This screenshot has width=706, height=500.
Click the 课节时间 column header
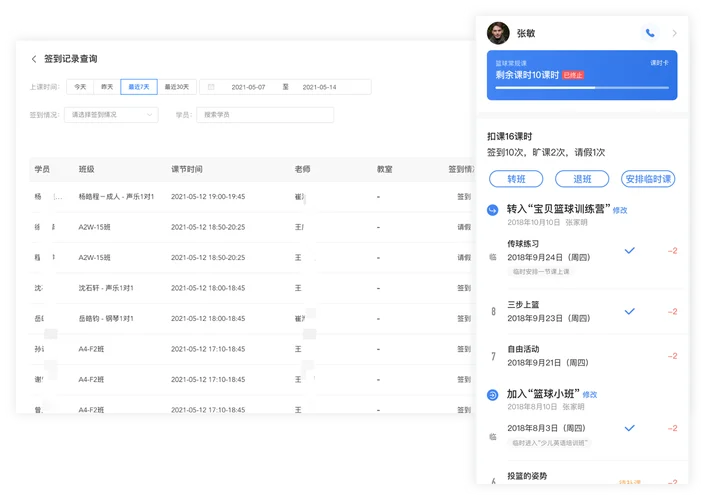tap(186, 169)
